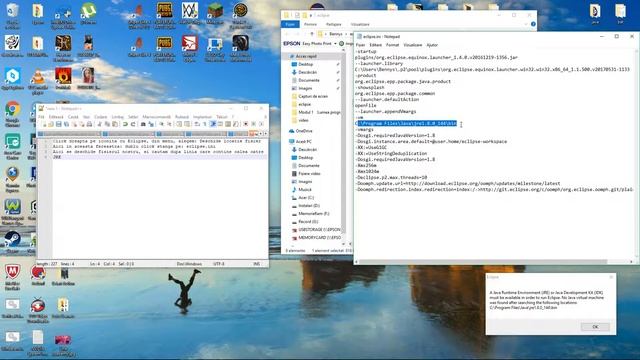Toggle Show All Characters in Notepad++ toolbar
The image size is (640, 360).
click(204, 124)
